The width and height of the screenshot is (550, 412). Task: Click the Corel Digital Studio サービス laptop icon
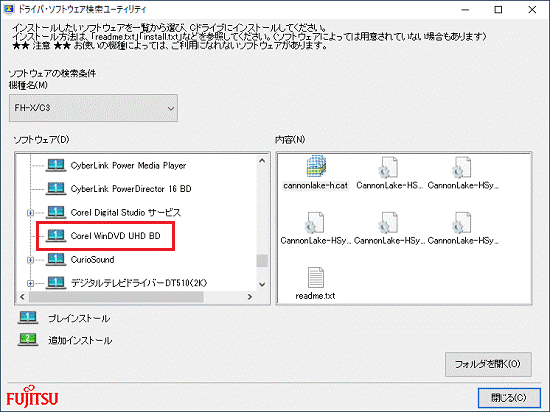(56, 212)
